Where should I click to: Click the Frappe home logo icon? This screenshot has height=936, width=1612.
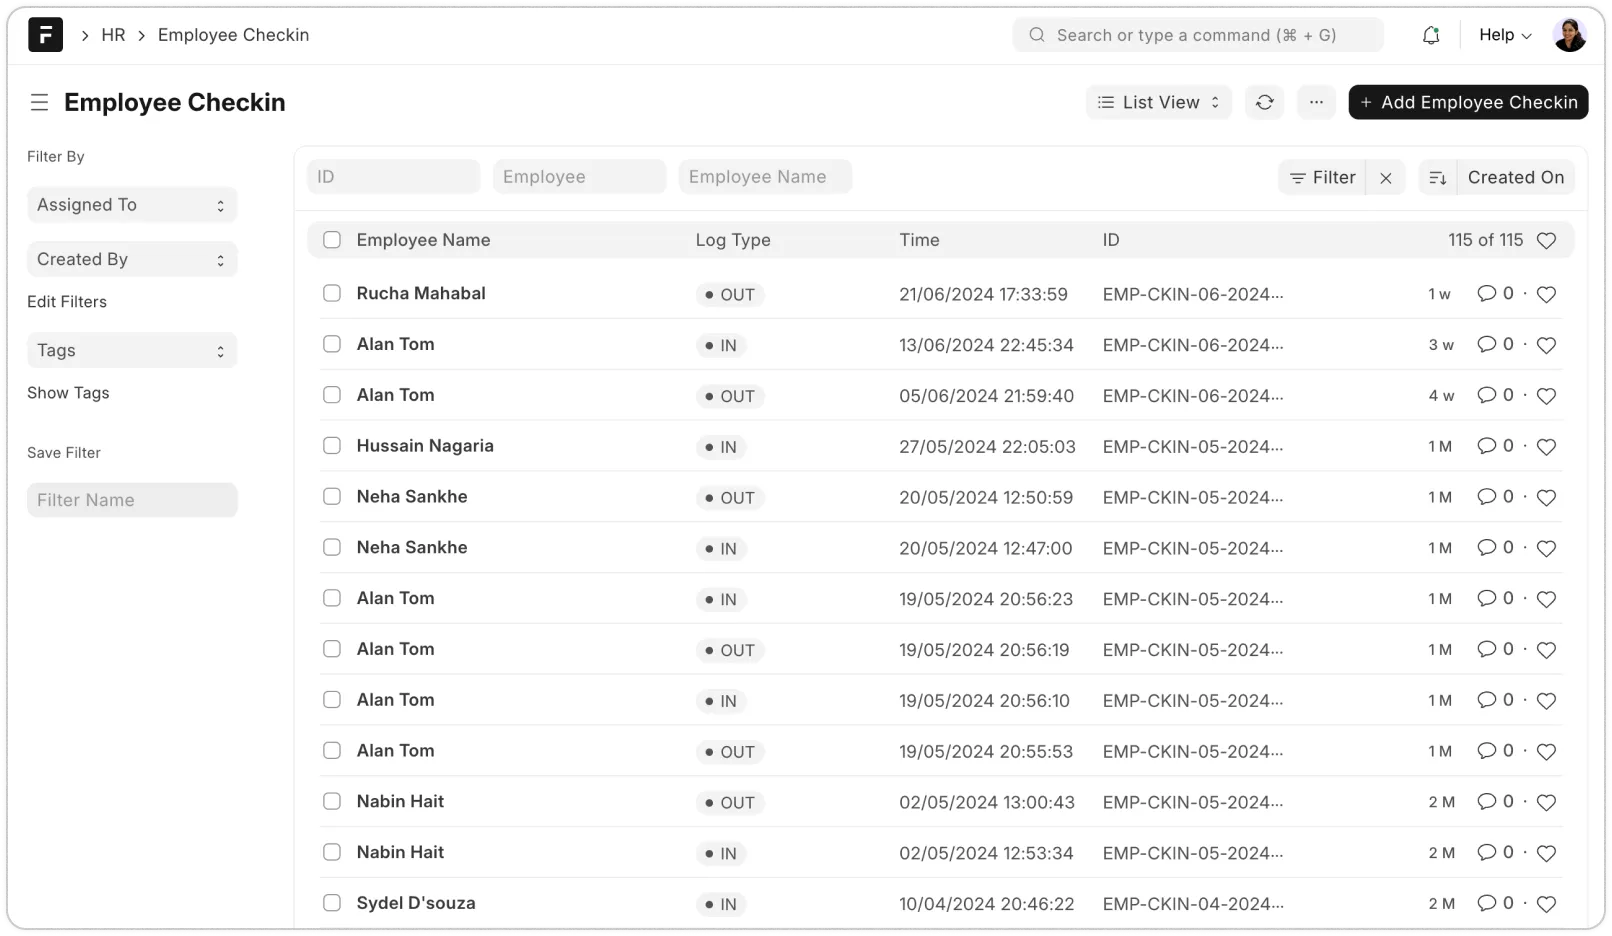(x=45, y=35)
